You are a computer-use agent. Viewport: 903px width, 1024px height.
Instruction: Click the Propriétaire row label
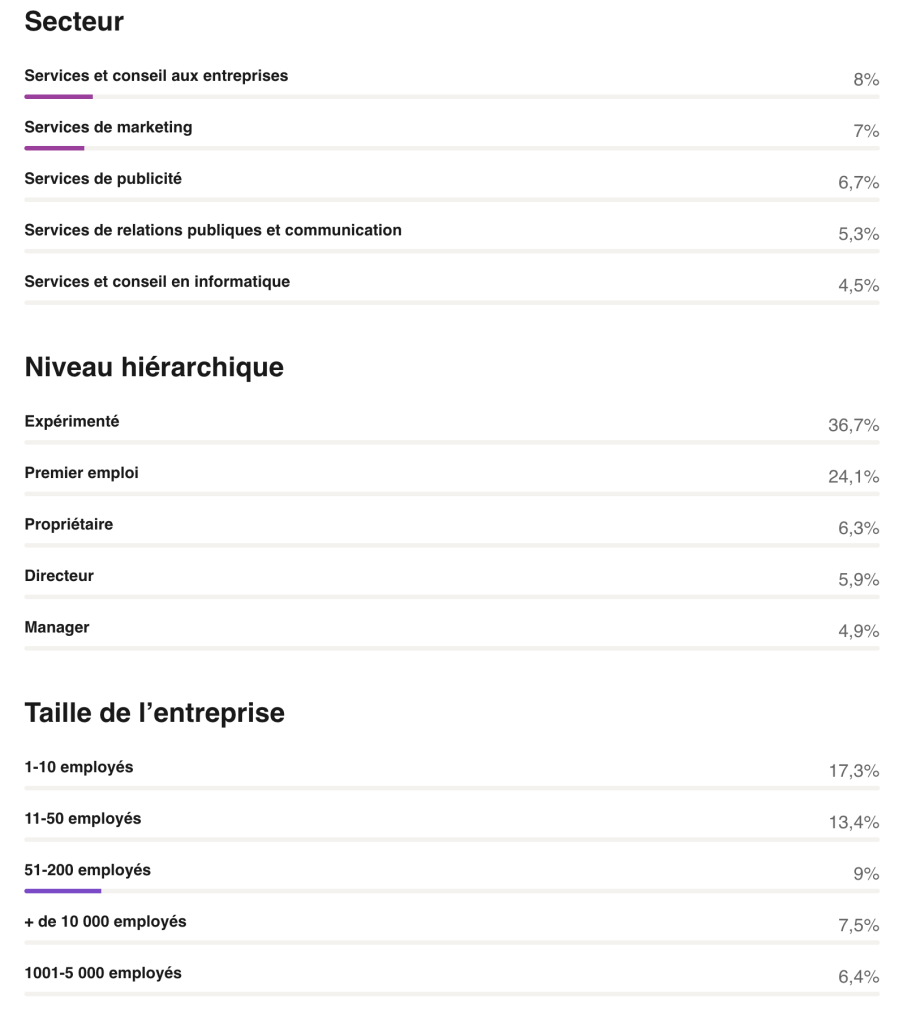[x=69, y=525]
